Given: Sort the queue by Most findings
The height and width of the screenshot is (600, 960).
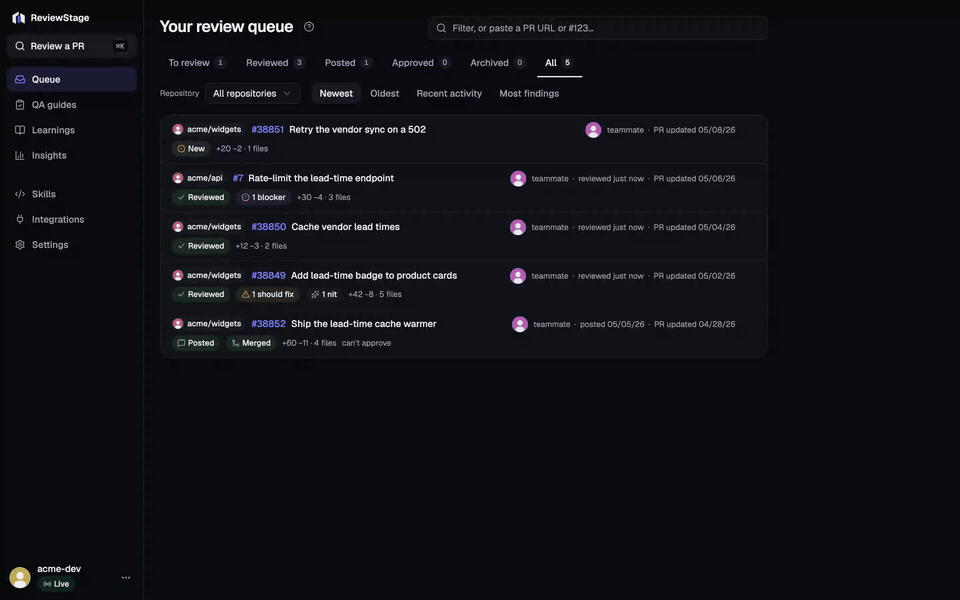Looking at the screenshot, I should [529, 94].
